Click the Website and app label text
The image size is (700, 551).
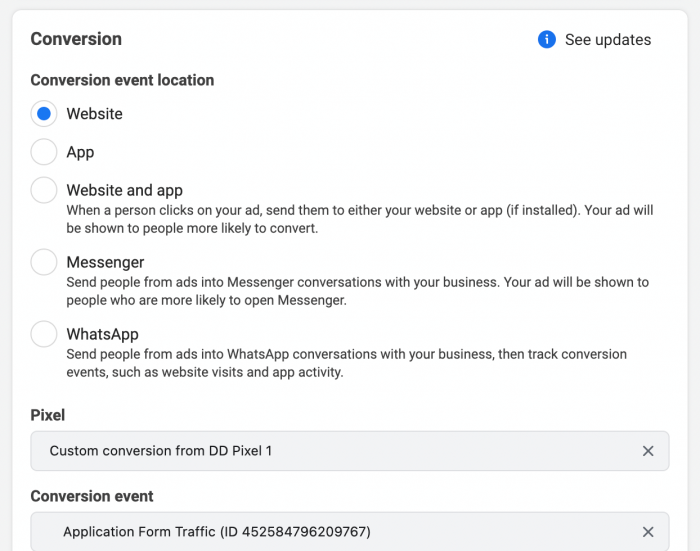124,190
